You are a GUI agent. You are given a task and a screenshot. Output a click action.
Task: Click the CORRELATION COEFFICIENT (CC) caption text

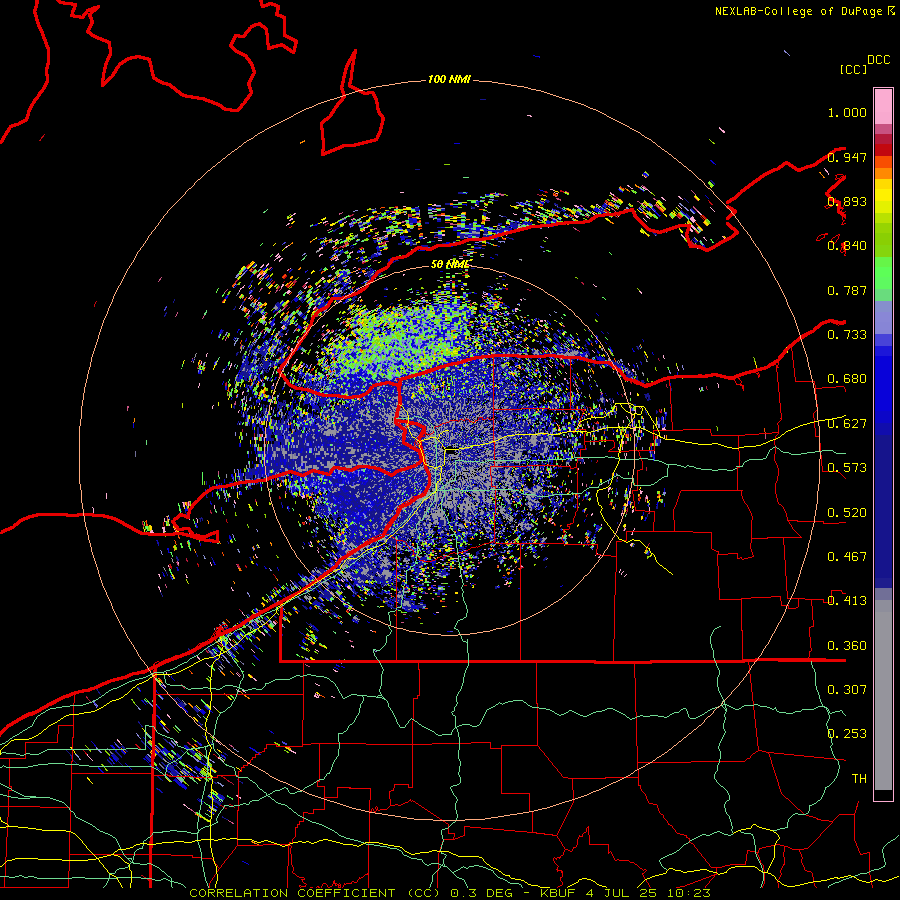(315, 893)
